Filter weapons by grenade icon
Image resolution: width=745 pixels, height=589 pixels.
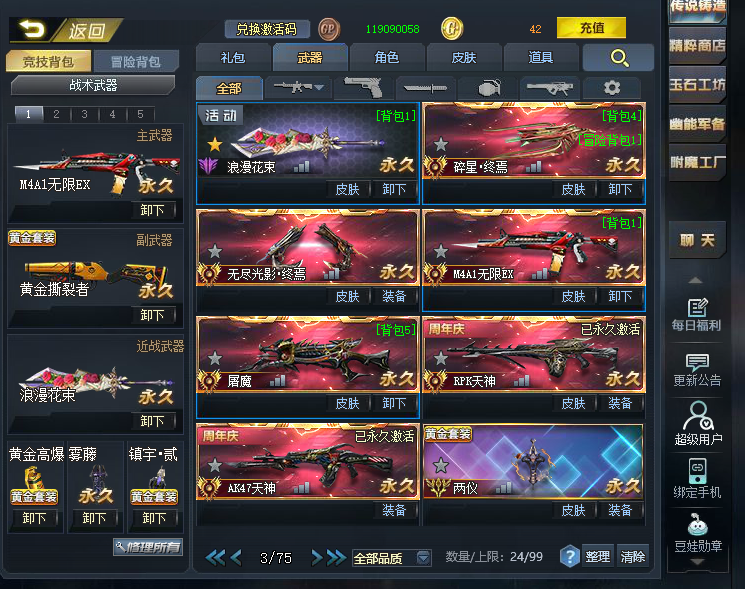click(x=488, y=88)
